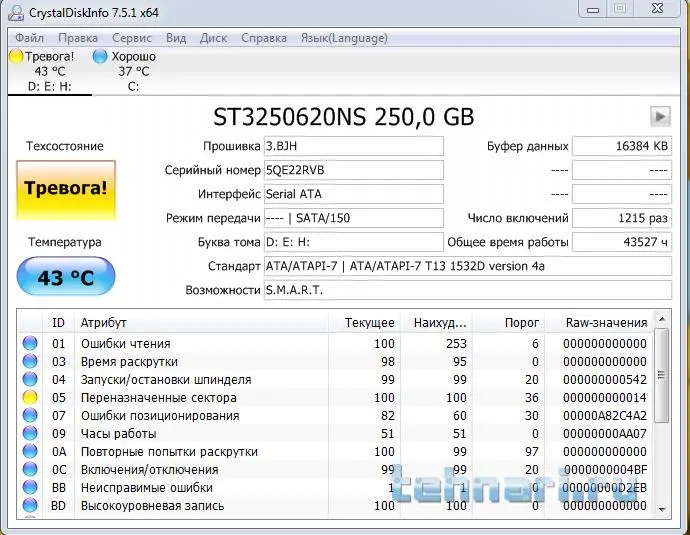Screen dimensions: 690x535
Task: Click the Буква тома field D: E: H:
Action: (353, 242)
